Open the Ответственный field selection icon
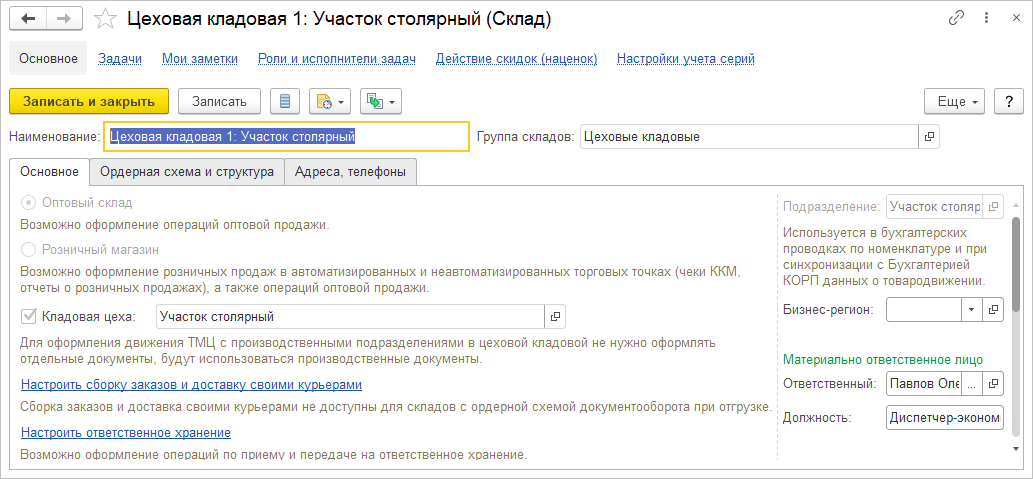The height and width of the screenshot is (479, 1033). [x=993, y=383]
